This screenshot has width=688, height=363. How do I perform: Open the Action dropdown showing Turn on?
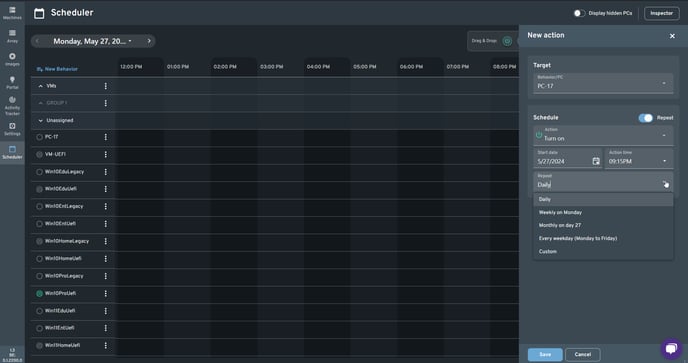603,135
